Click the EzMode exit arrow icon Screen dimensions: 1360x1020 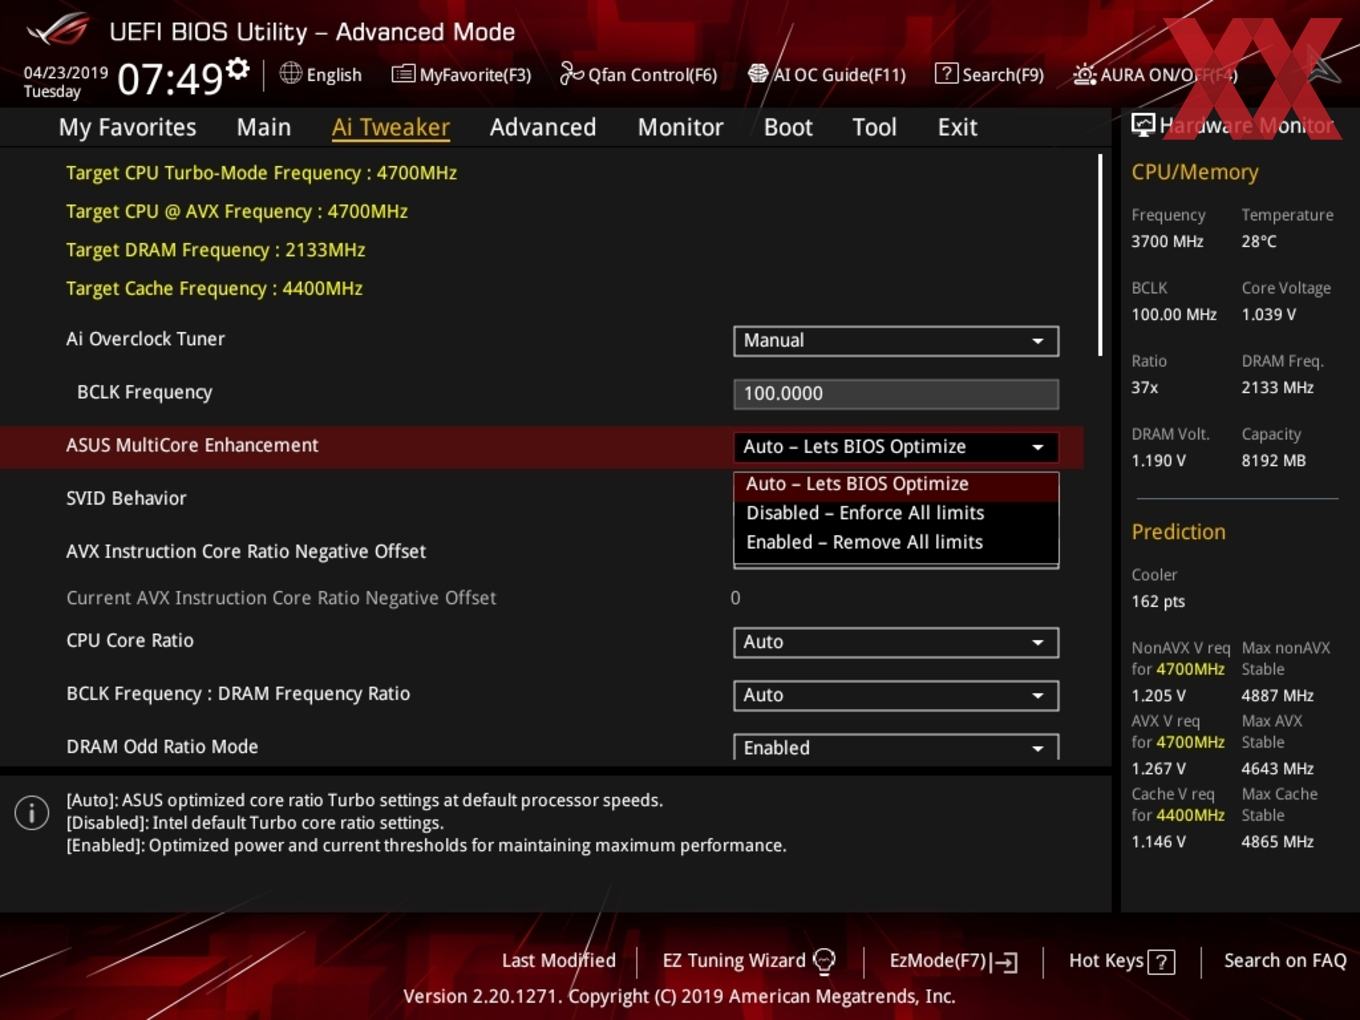click(x=1004, y=962)
